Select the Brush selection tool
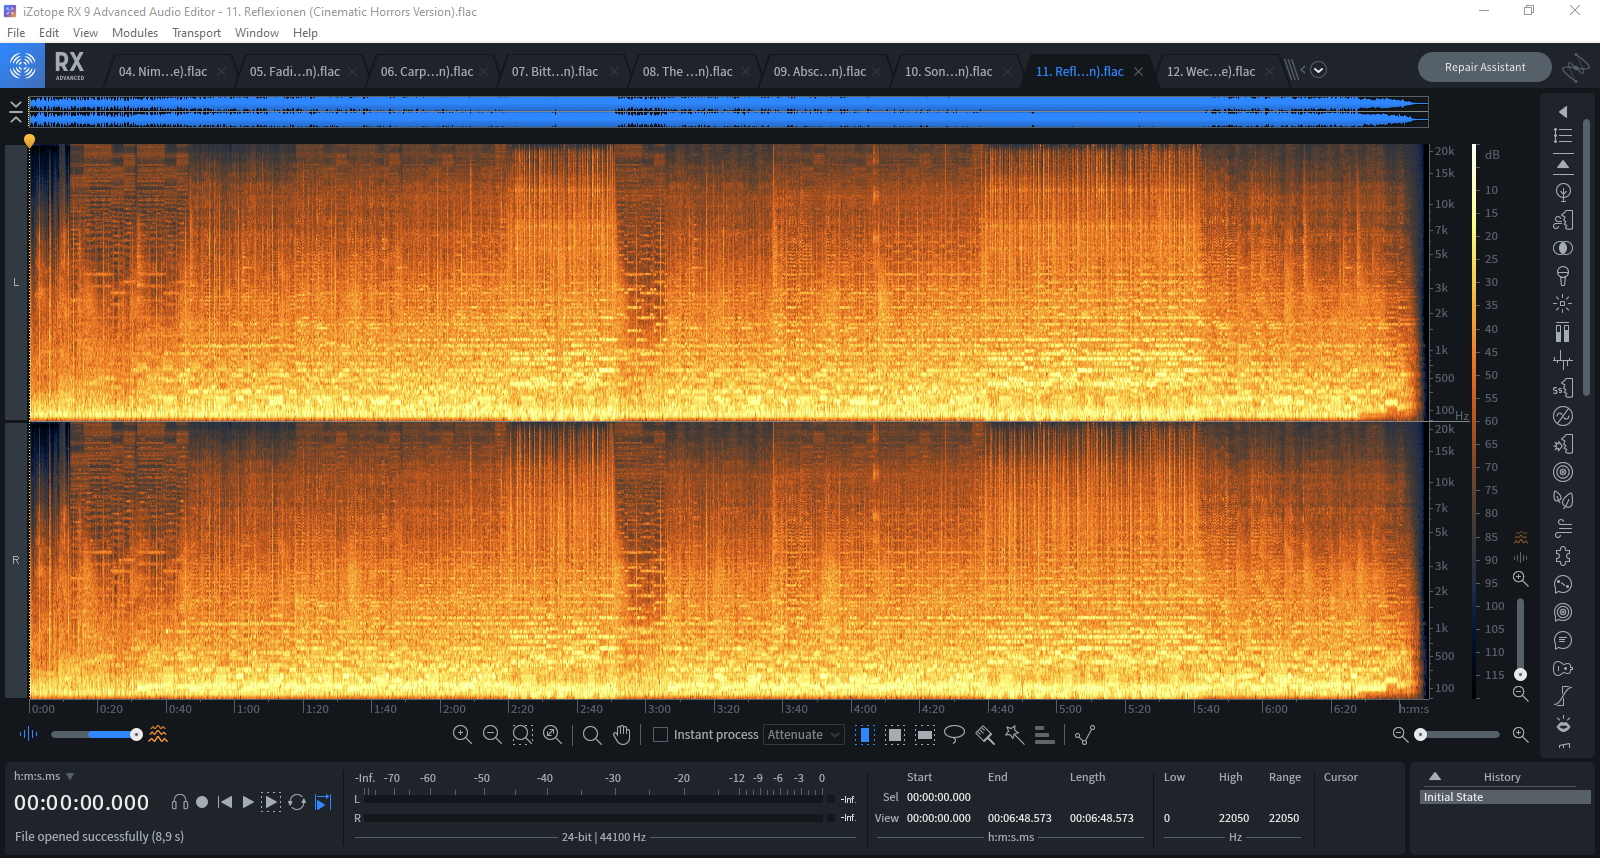Image resolution: width=1600 pixels, height=858 pixels. 985,735
